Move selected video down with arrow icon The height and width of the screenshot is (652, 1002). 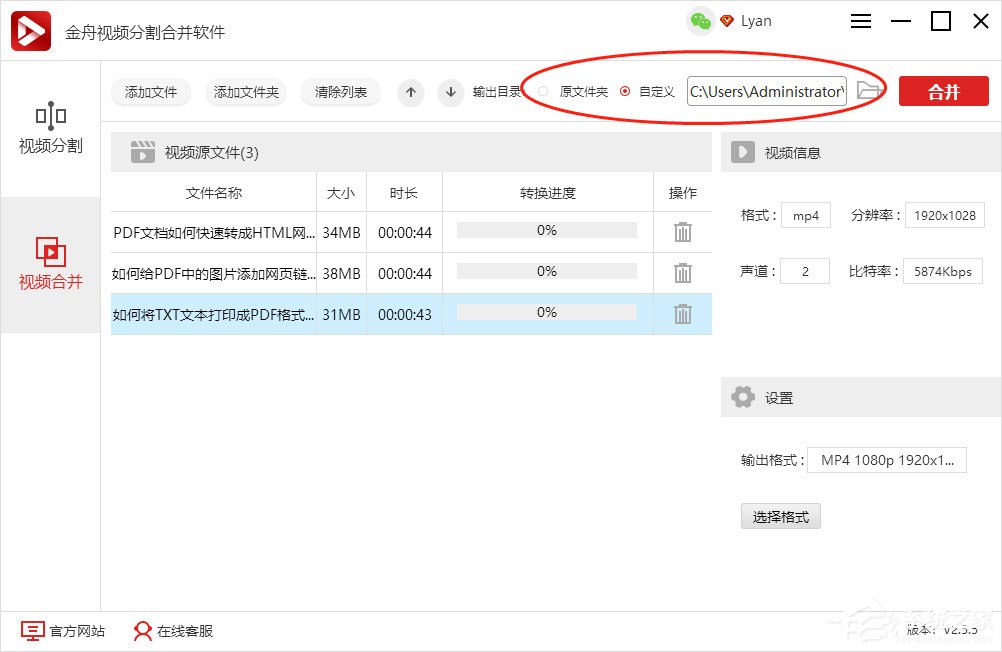449,92
